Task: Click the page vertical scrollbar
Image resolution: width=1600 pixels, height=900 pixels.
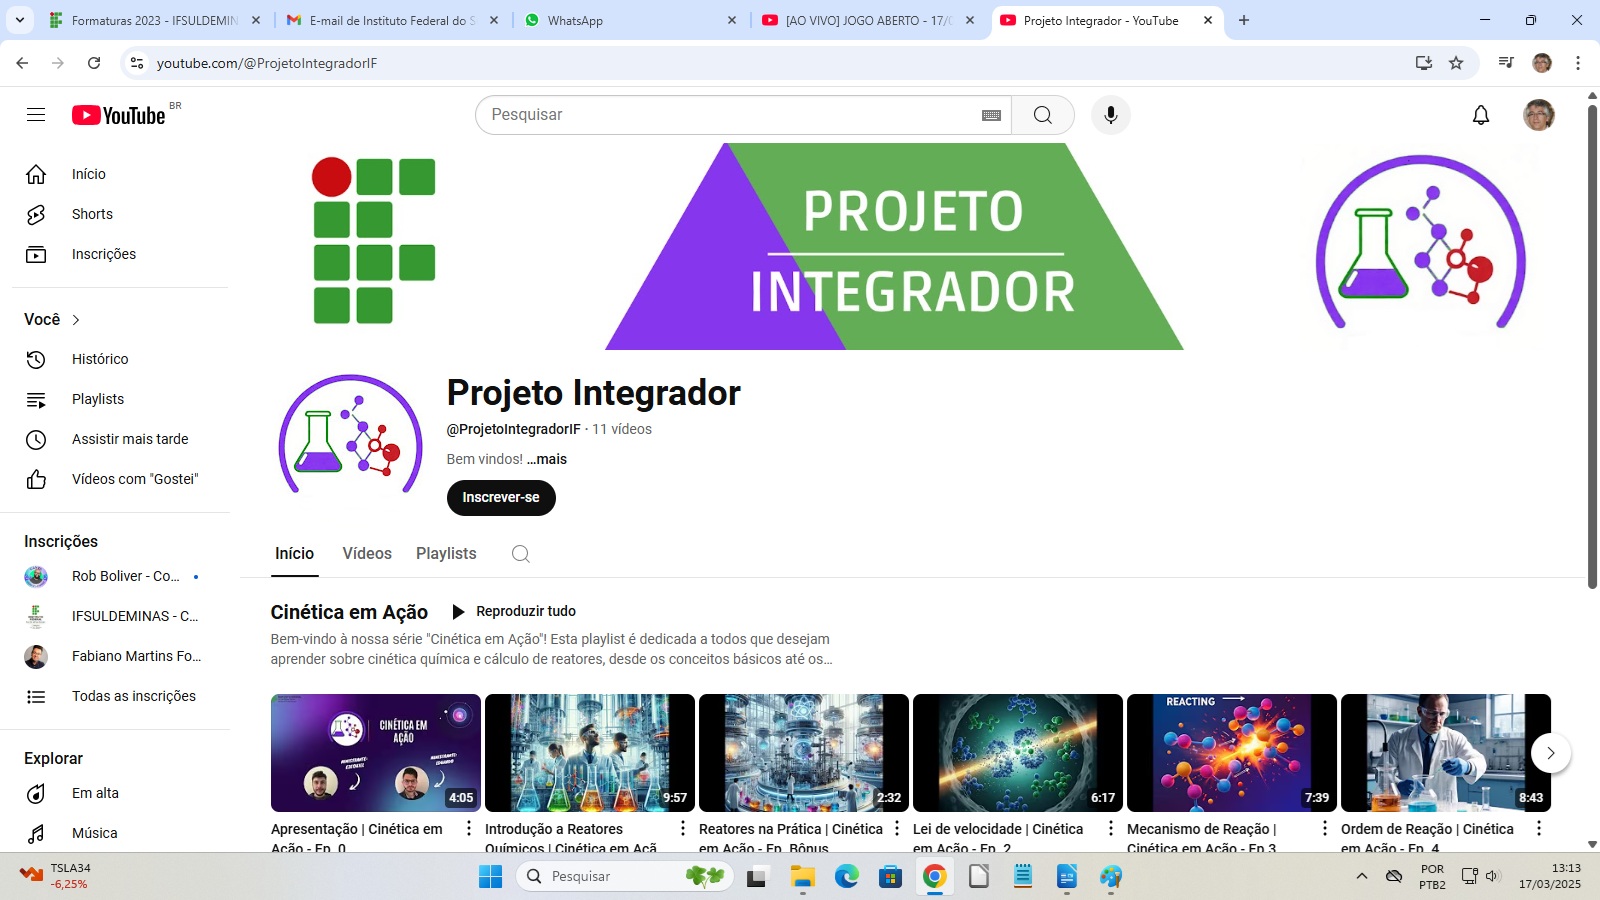Action: coord(1592,346)
